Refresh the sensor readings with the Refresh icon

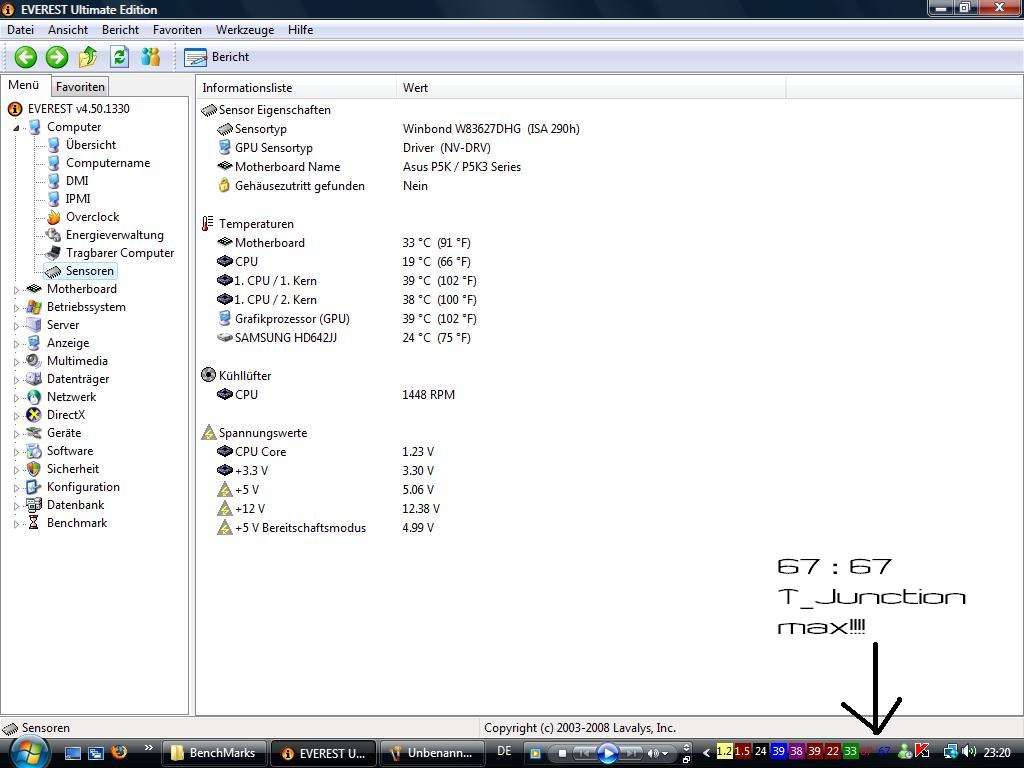[120, 57]
